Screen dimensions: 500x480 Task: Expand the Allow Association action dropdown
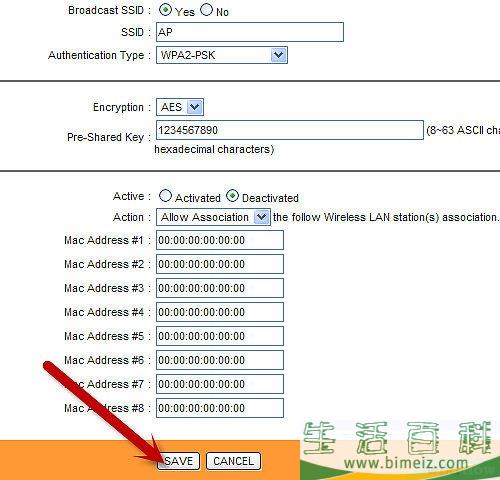pos(213,217)
